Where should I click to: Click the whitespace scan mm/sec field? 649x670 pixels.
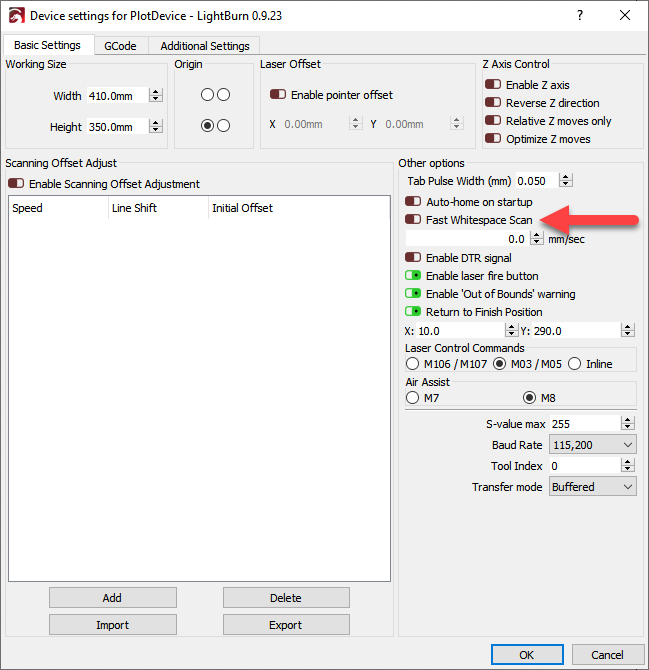click(468, 238)
